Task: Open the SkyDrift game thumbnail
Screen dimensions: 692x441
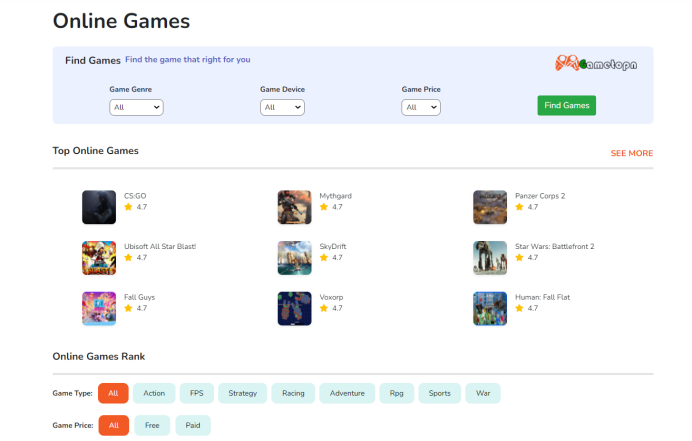Action: coord(294,258)
